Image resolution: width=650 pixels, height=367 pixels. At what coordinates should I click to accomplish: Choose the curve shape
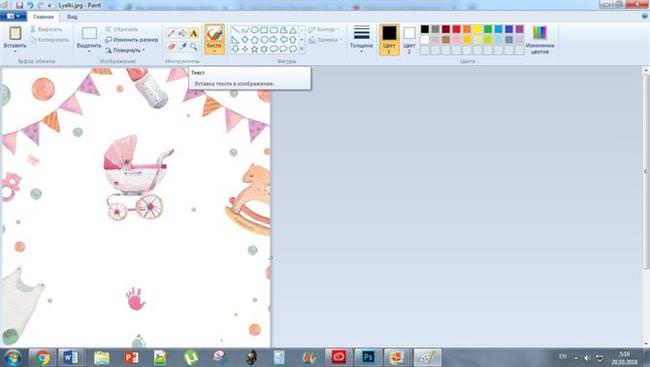[x=245, y=30]
